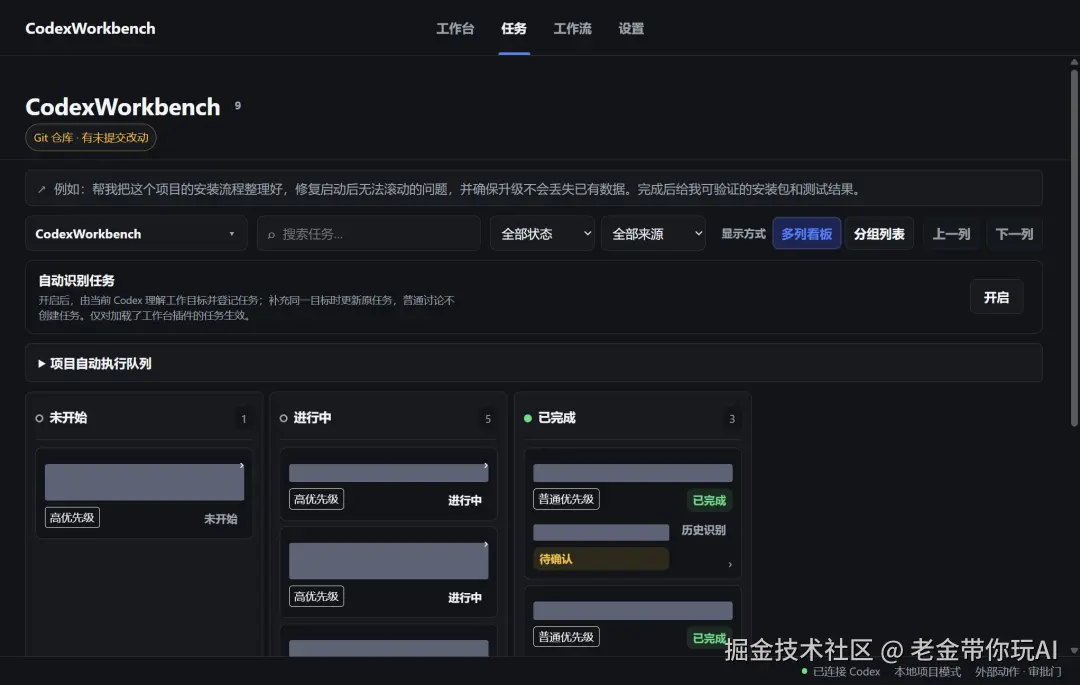Click the magnifier icon in task search
This screenshot has width=1080, height=685.
tap(271, 235)
